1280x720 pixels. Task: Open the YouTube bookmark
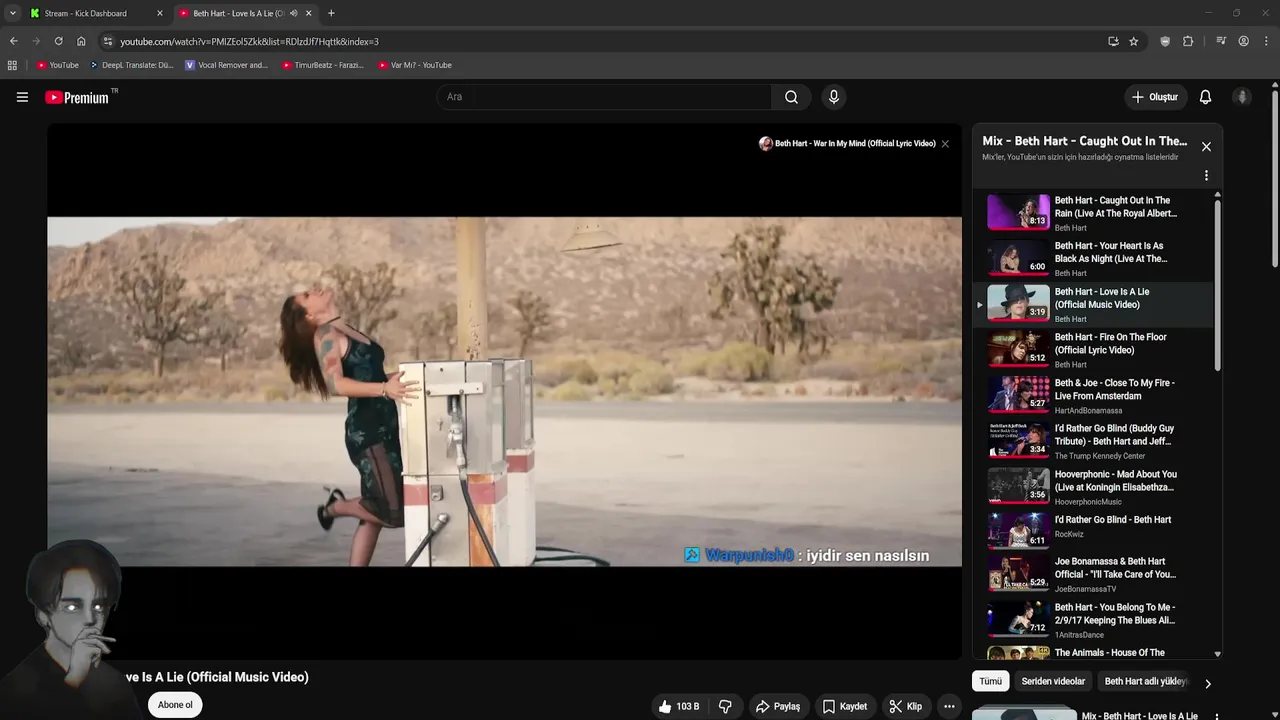(57, 65)
